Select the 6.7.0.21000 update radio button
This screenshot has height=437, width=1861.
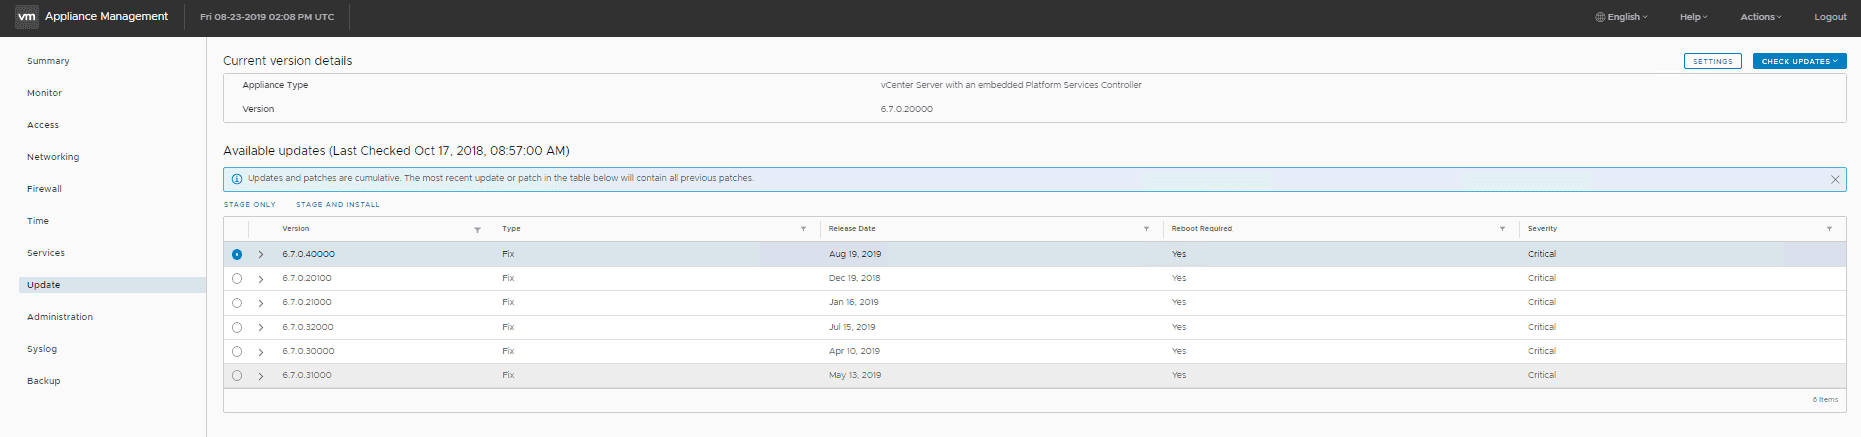point(237,303)
